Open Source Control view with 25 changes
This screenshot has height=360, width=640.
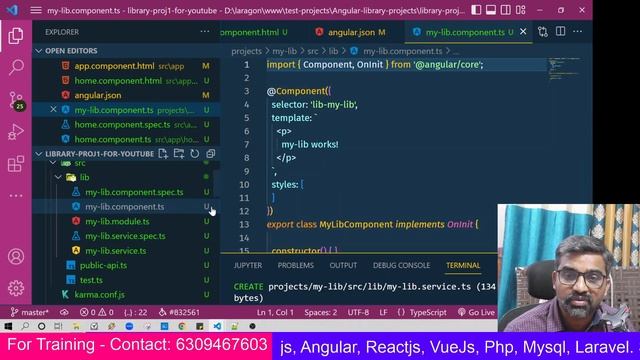pos(16,100)
